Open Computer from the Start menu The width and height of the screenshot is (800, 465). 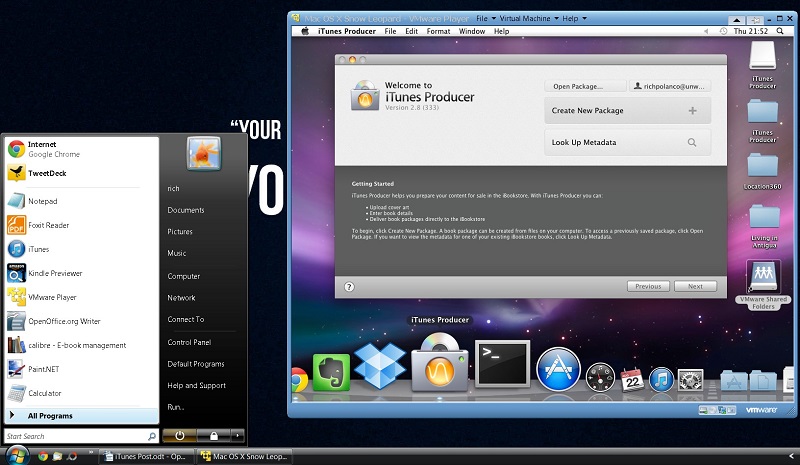tap(184, 276)
